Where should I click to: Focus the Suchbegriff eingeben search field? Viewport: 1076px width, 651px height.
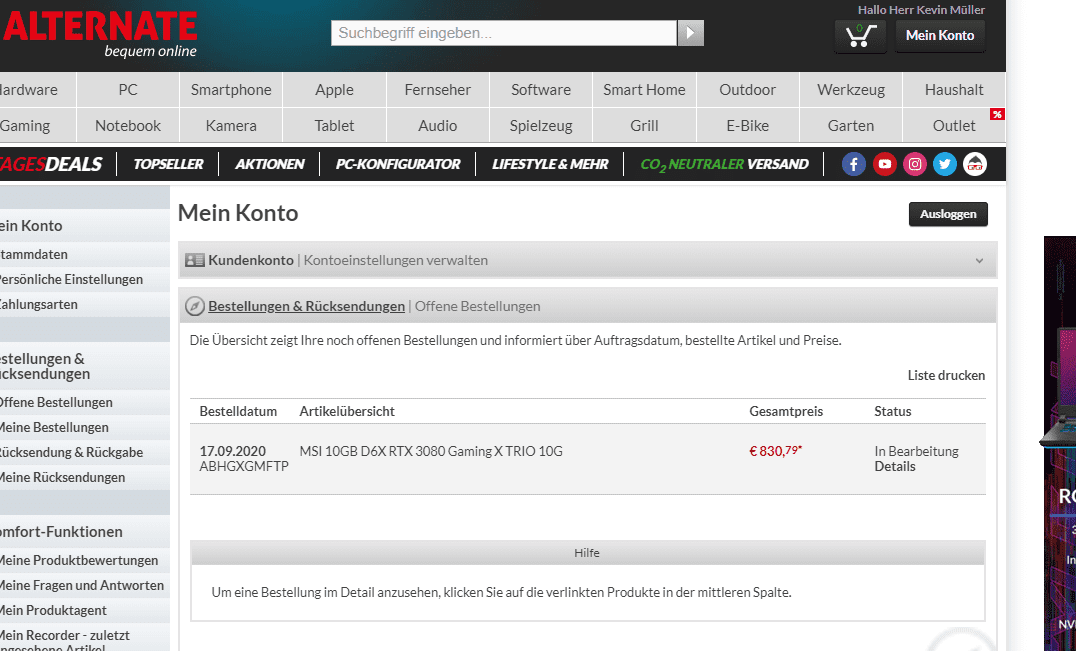click(504, 33)
